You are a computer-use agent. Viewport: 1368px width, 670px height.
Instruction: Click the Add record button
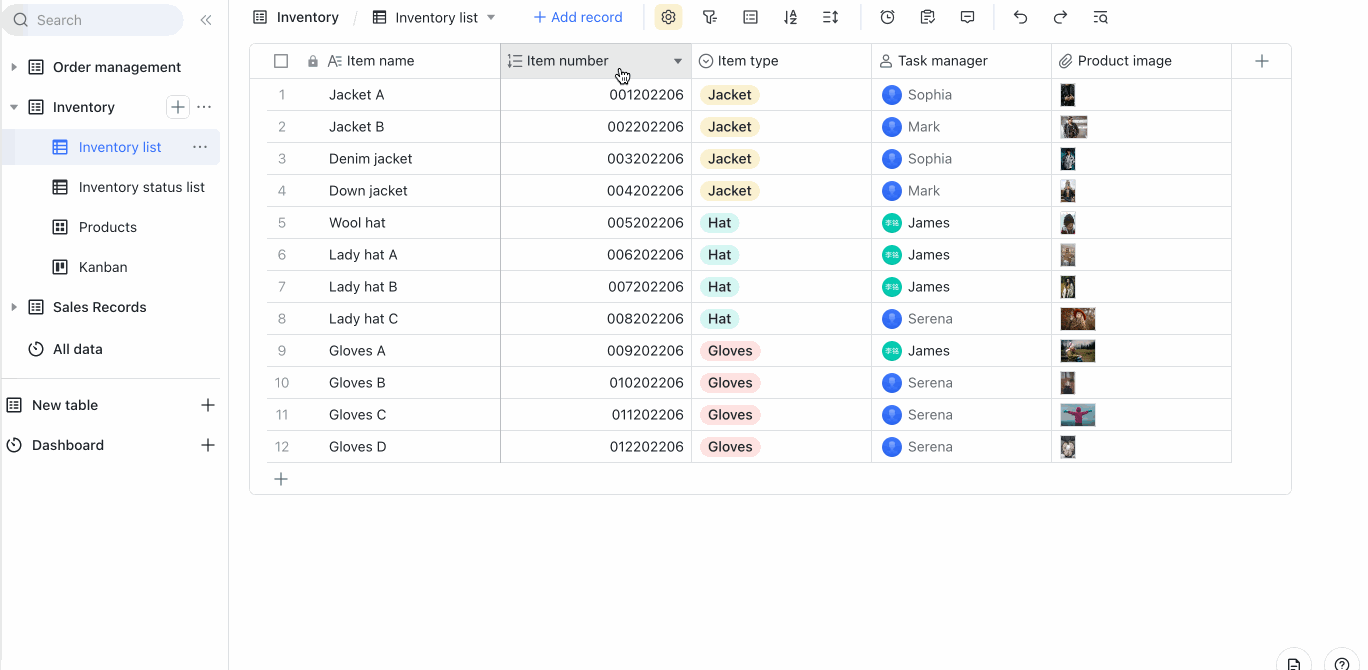click(x=578, y=17)
